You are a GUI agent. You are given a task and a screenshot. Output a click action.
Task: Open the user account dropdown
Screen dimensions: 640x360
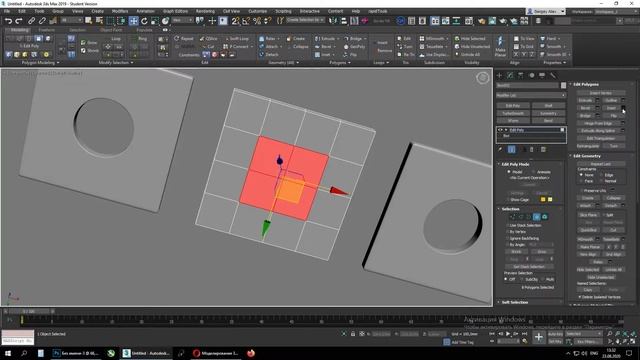(545, 11)
